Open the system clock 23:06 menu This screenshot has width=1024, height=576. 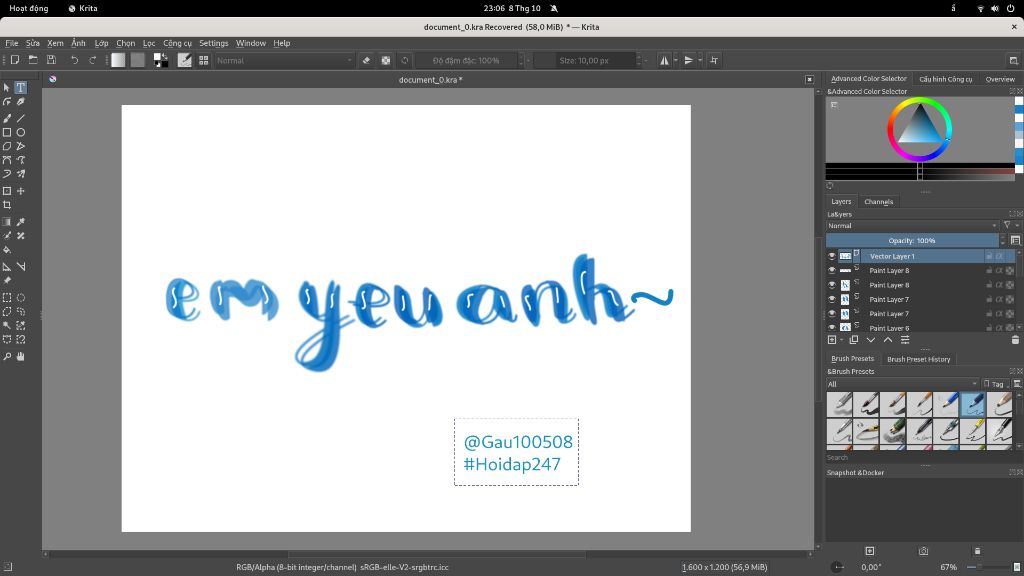[512, 8]
